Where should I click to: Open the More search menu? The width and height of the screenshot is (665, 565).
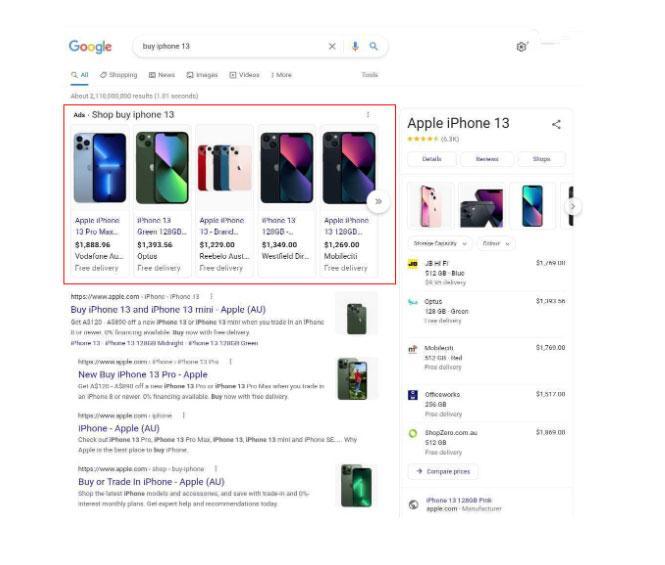(281, 75)
